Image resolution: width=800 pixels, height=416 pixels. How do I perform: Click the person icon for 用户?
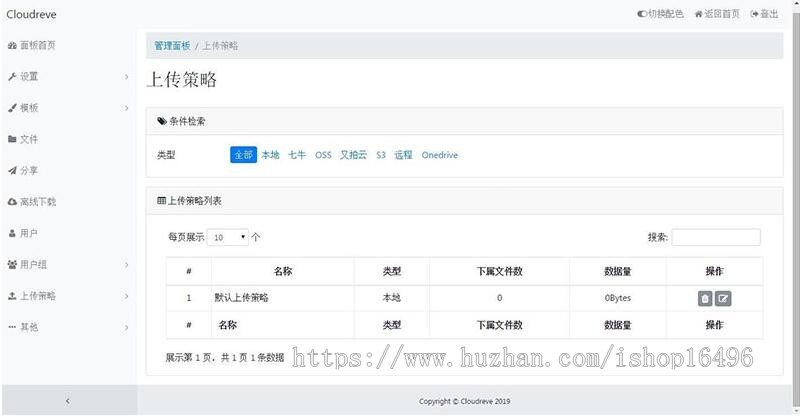[12, 233]
